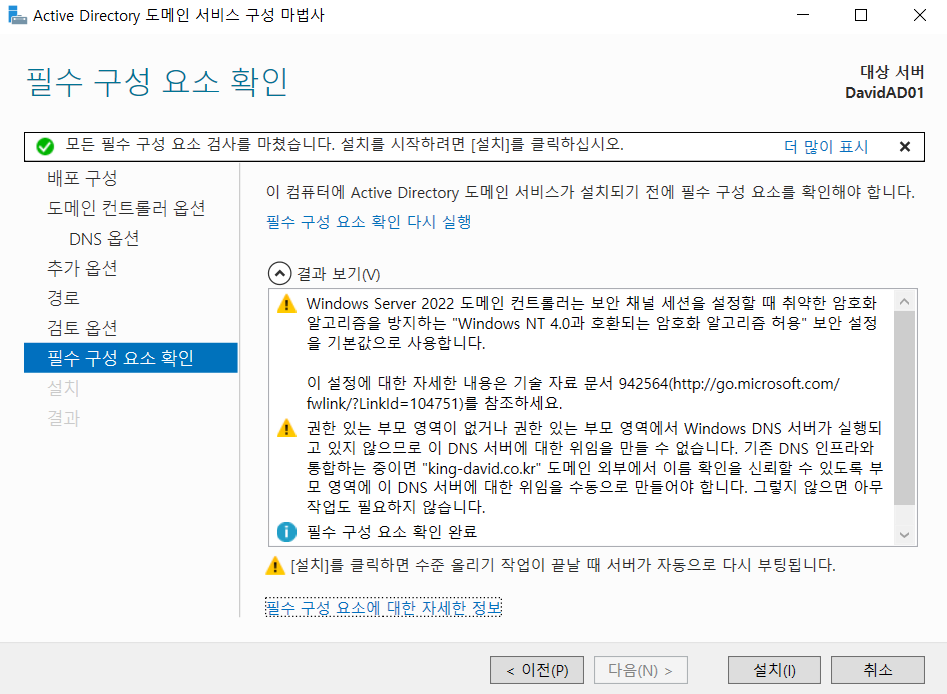Click the 'DavidAD01' target server text

pos(884,93)
